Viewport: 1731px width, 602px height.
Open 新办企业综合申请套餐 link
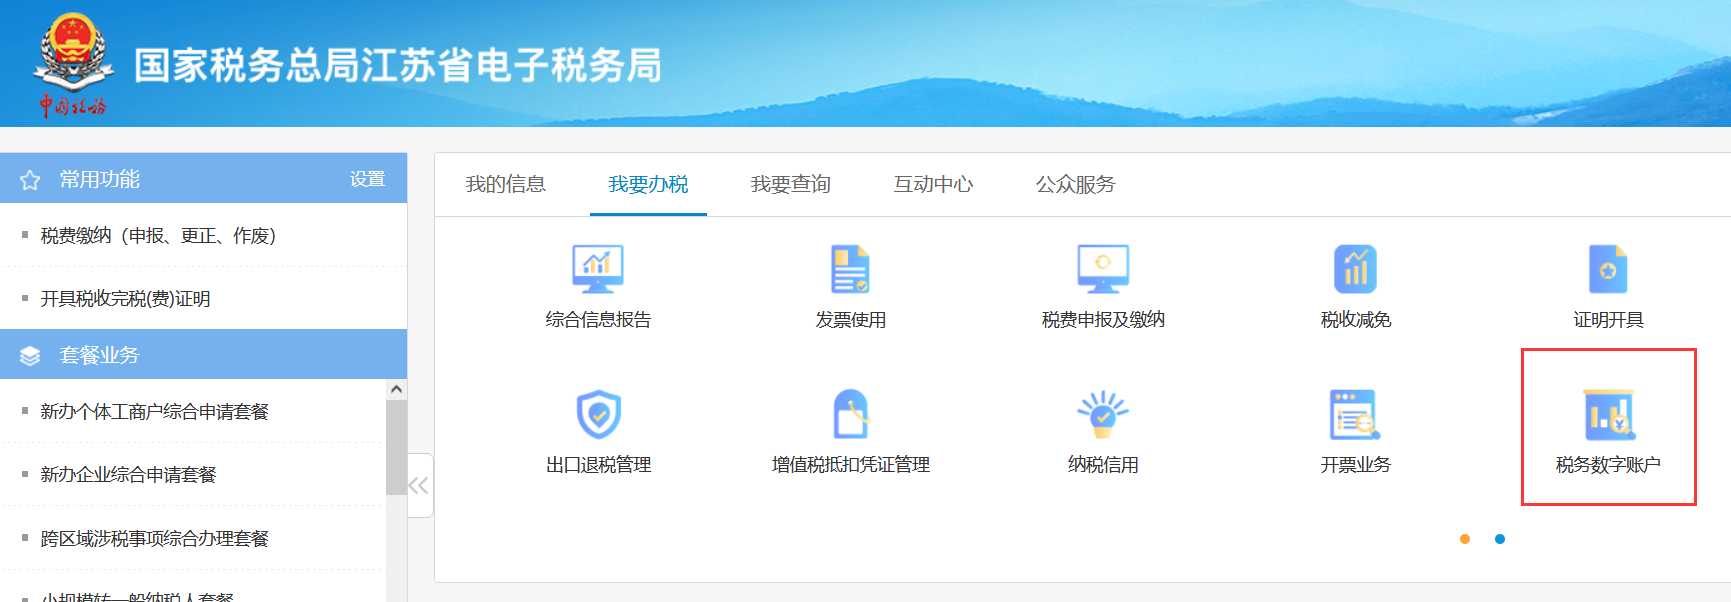(128, 475)
